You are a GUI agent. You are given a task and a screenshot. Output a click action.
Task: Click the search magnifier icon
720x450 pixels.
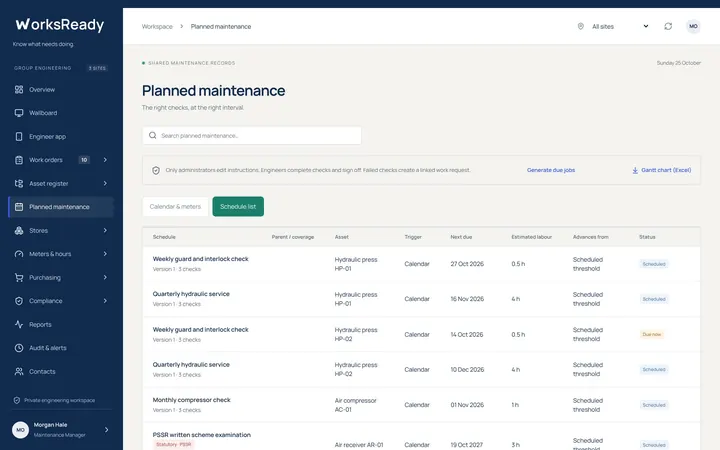(x=152, y=135)
